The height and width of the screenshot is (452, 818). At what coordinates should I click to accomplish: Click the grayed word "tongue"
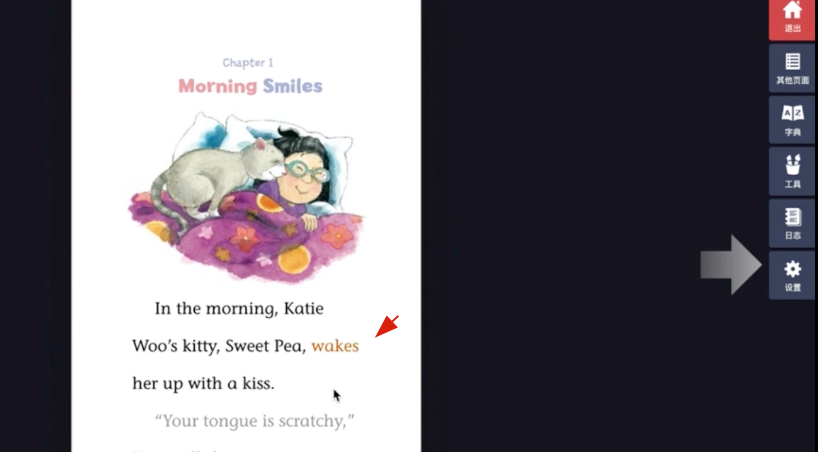click(x=227, y=422)
